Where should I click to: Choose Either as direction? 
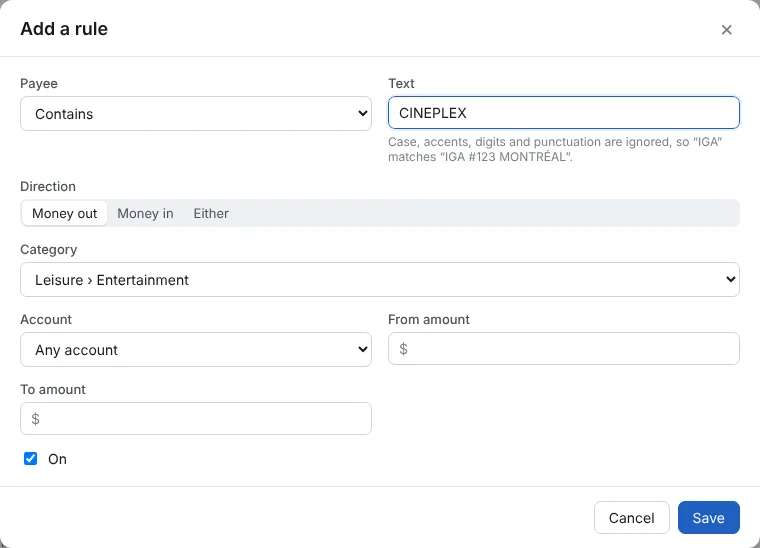pyautogui.click(x=211, y=213)
